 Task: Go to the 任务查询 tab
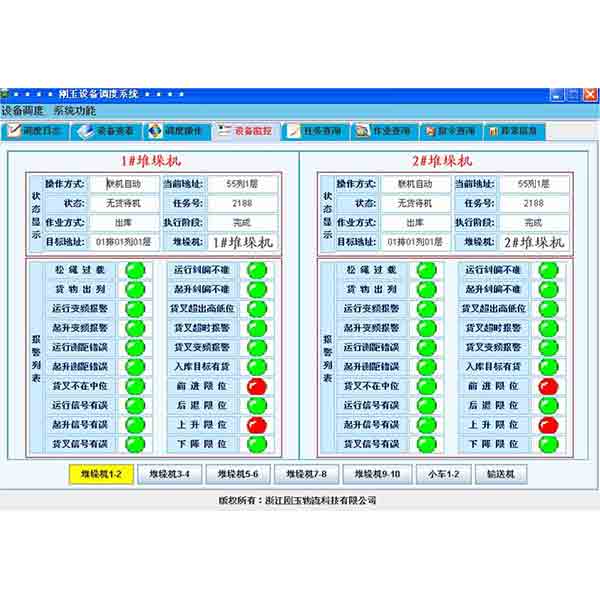click(x=314, y=131)
